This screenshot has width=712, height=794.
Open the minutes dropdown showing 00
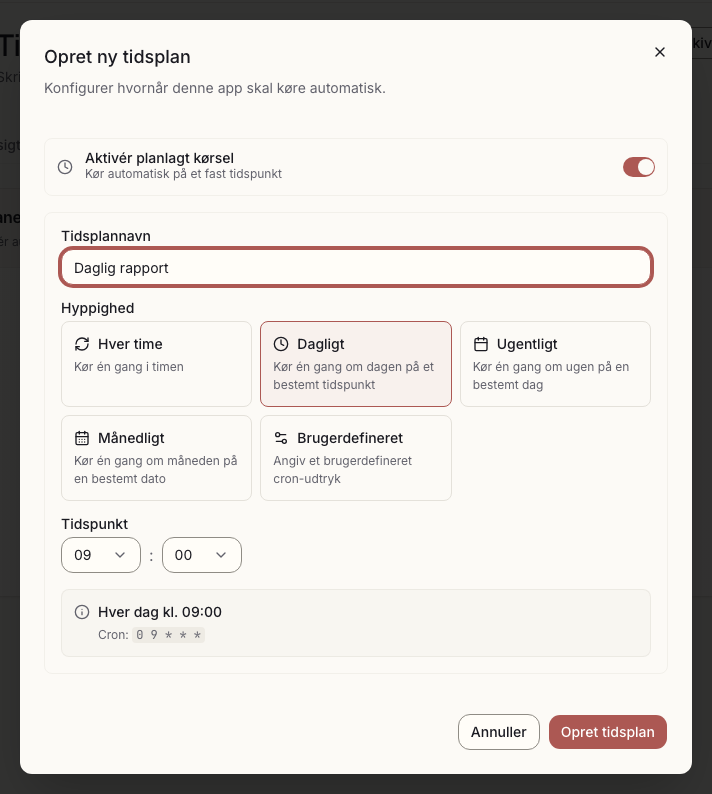[202, 555]
